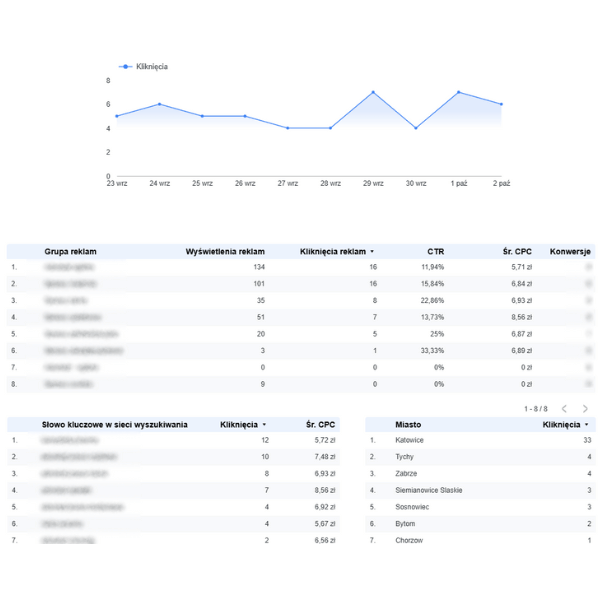Click the Miasto column header
This screenshot has width=600, height=600.
pos(407,424)
